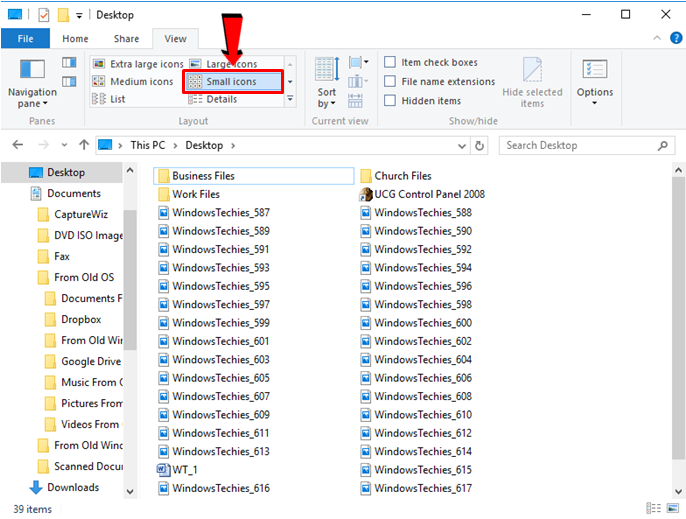This screenshot has height=519, width=686.
Task: Open the Home tab
Action: [x=75, y=39]
